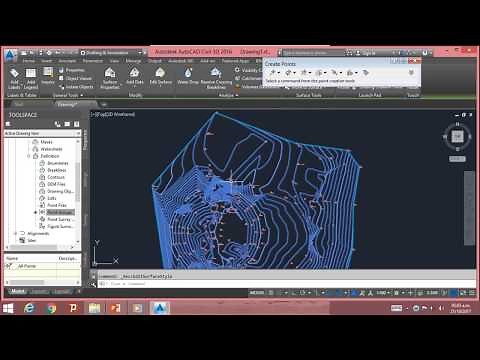Click the search help input field

[313, 53]
